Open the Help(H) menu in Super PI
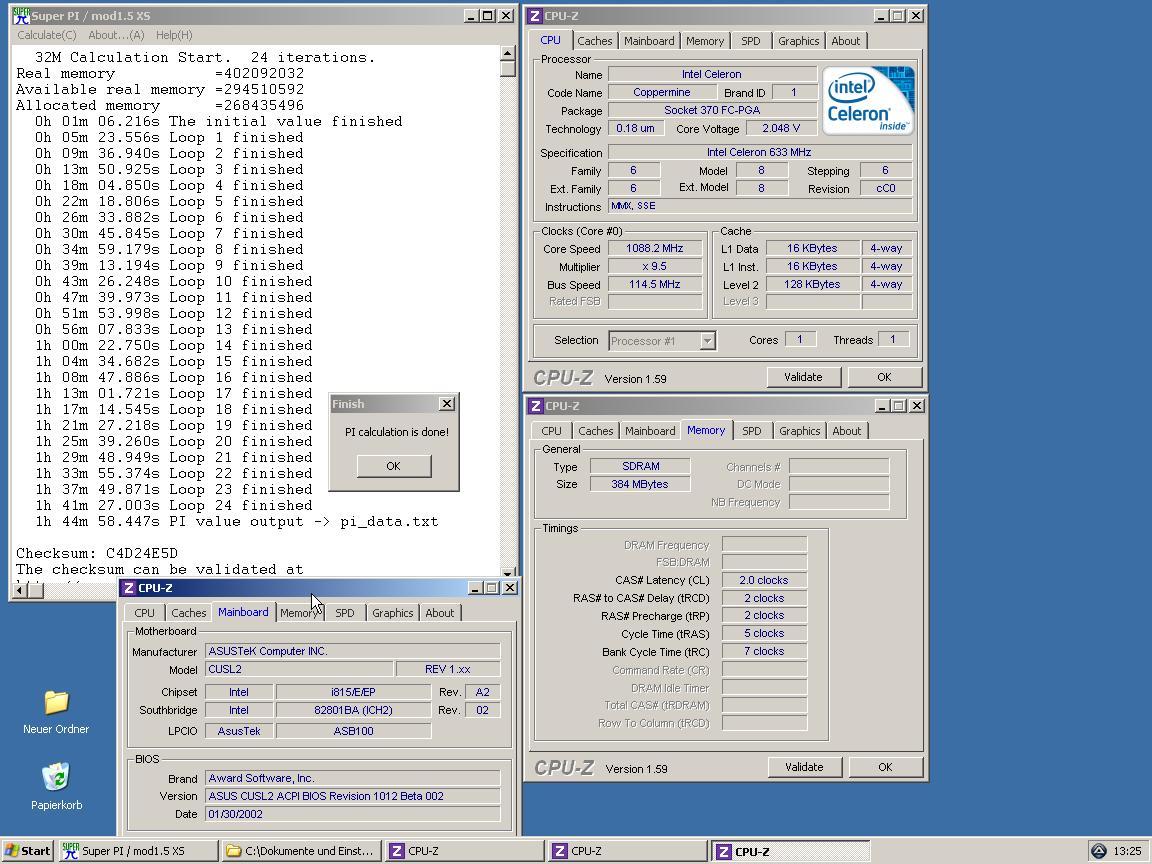1152x864 pixels. [x=174, y=35]
